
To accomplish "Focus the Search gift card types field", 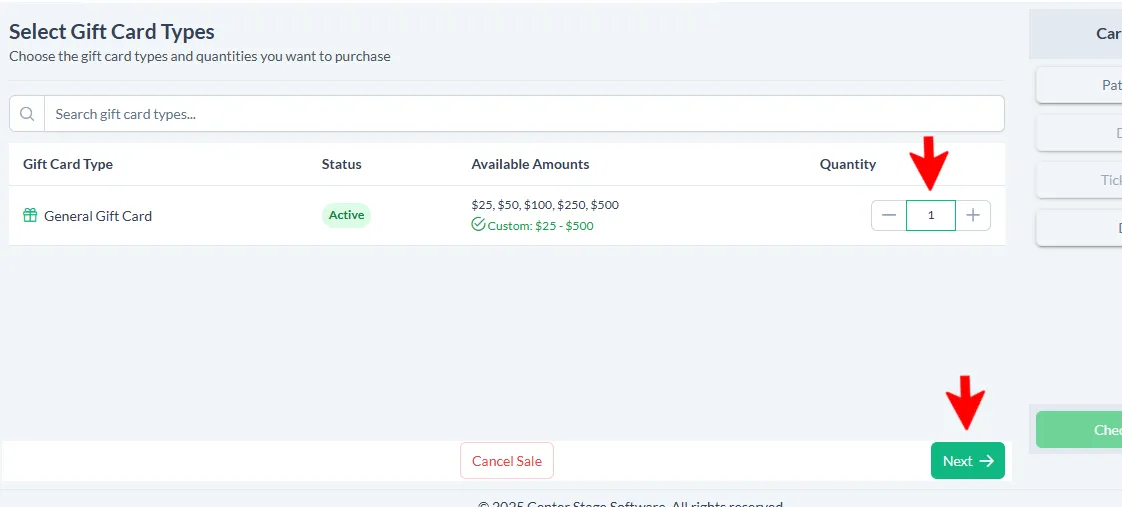I will [524, 114].
